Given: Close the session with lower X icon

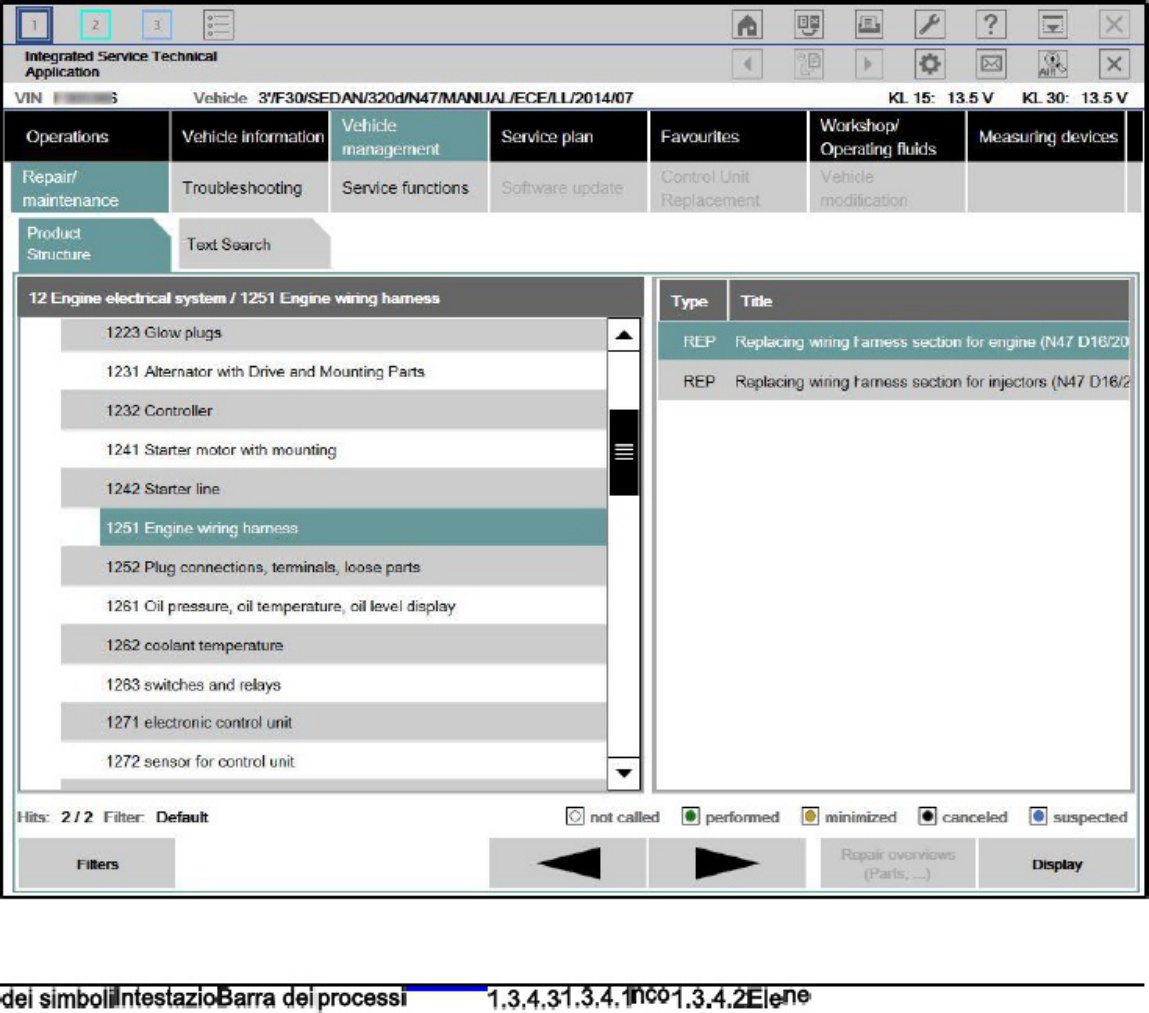Looking at the screenshot, I should pyautogui.click(x=1114, y=65).
